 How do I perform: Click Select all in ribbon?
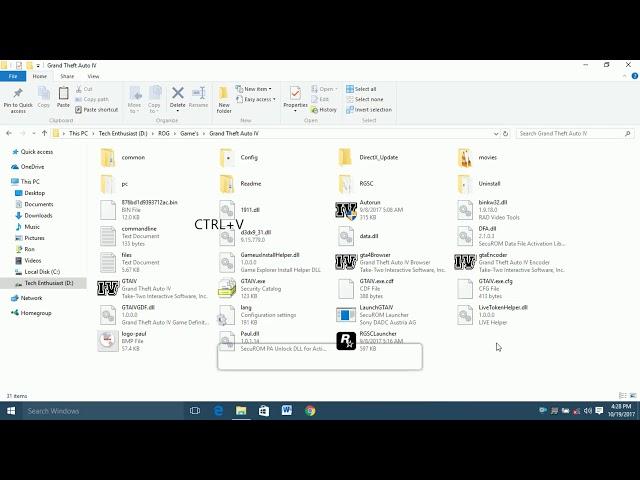(x=361, y=89)
